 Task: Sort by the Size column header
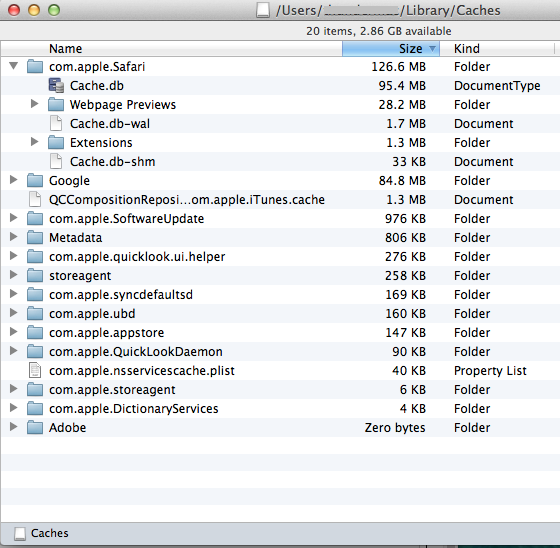391,49
